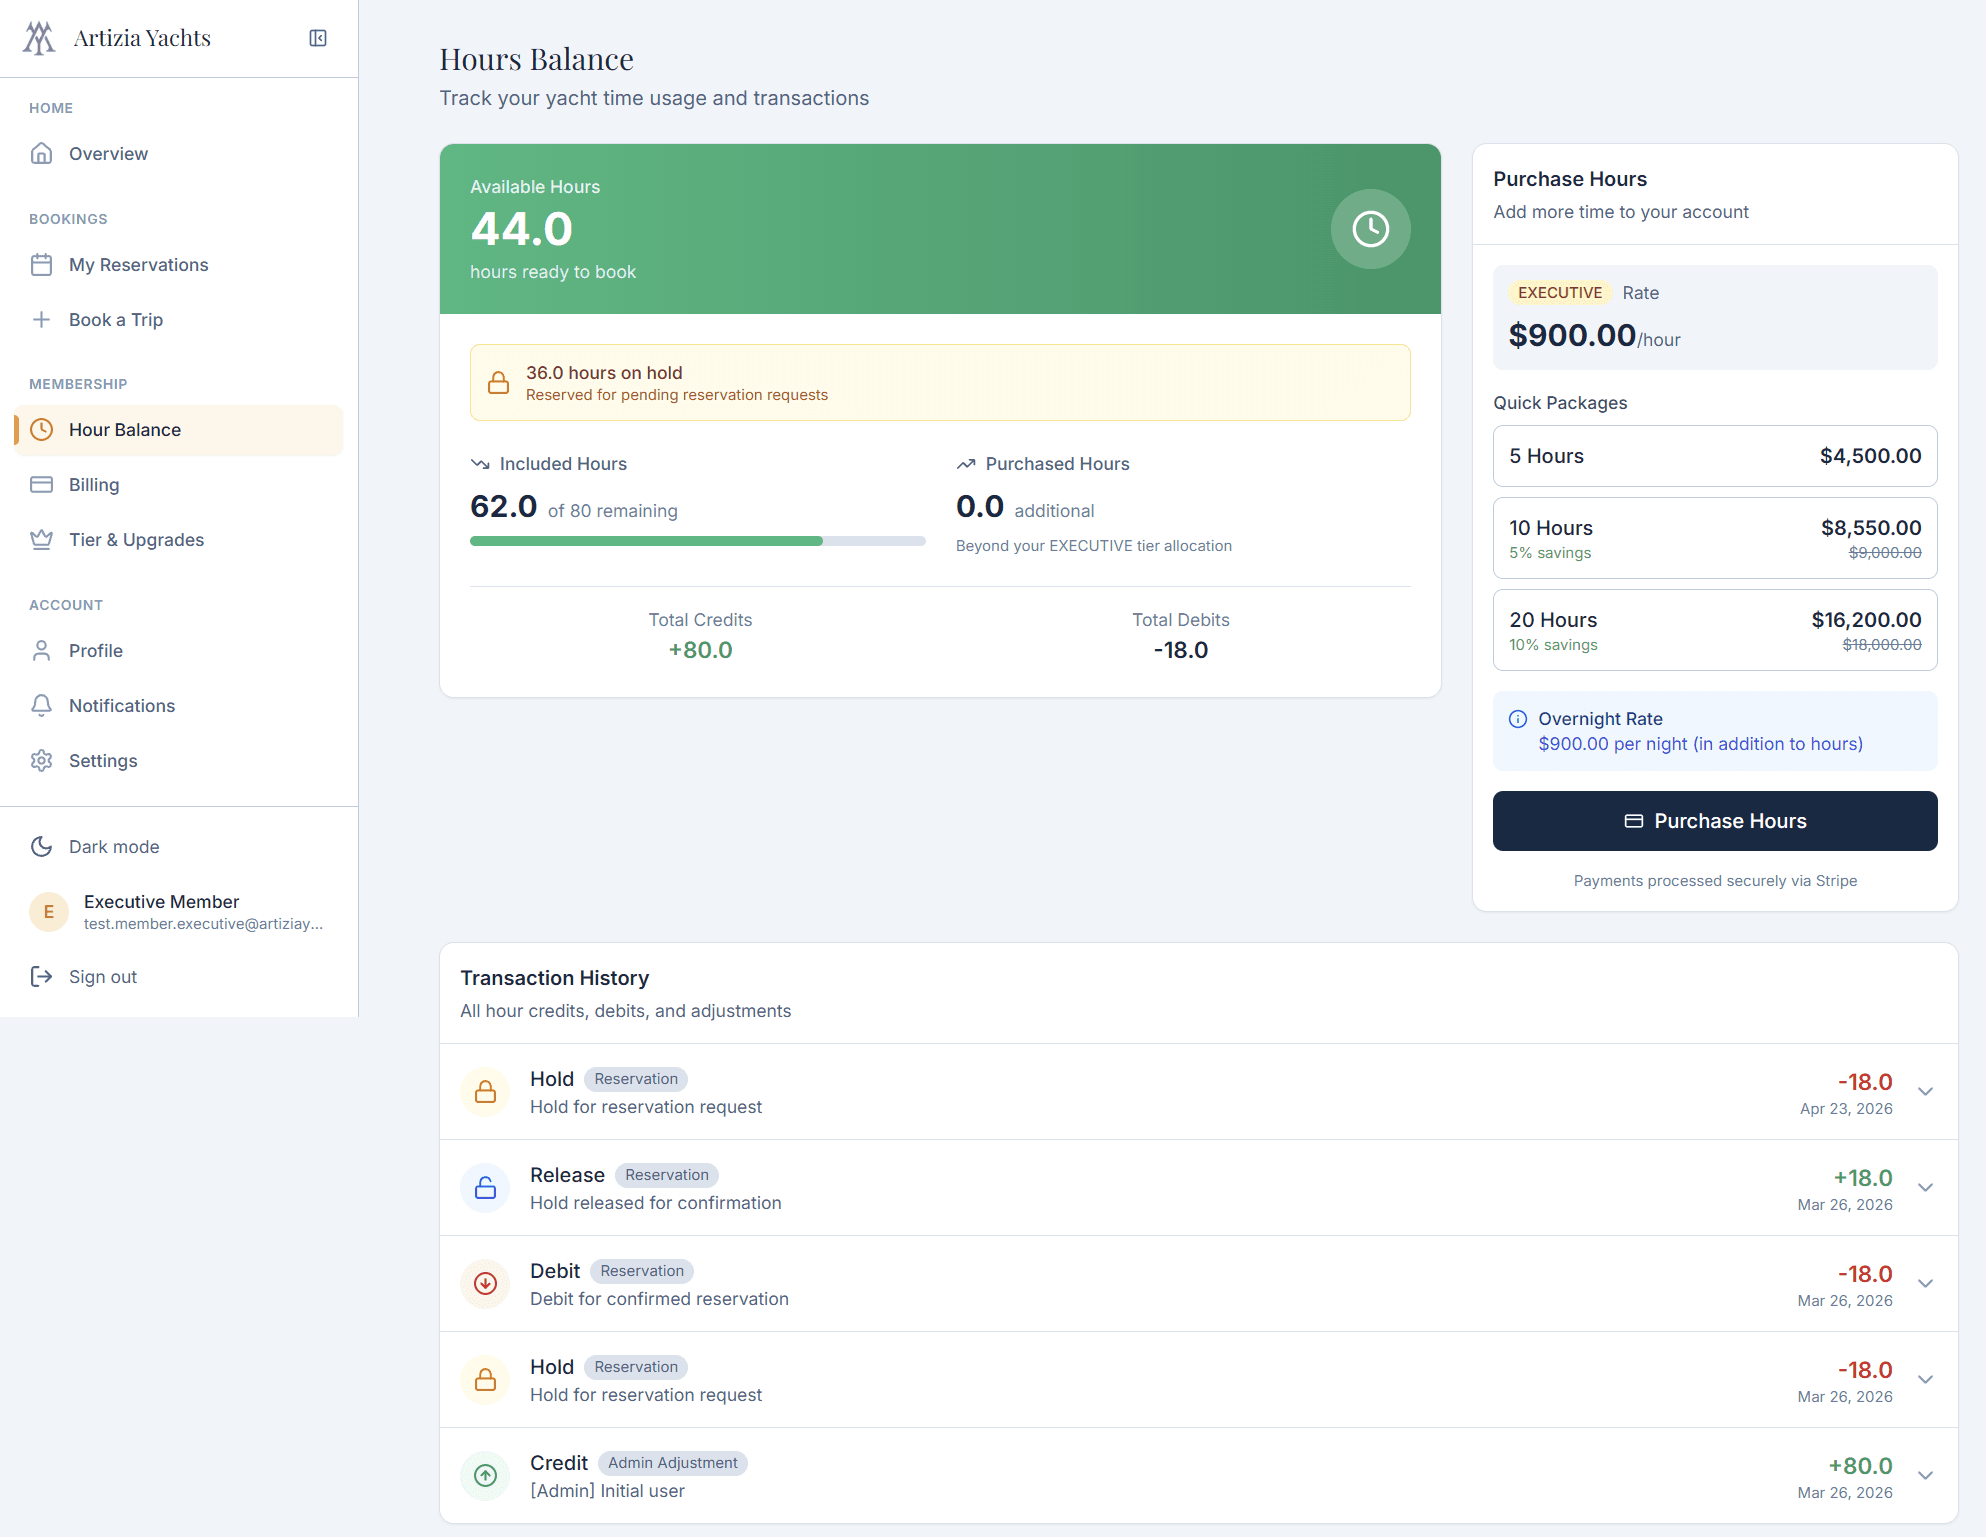This screenshot has height=1537, width=1986.
Task: Click the Billing card icon
Action: click(41, 484)
